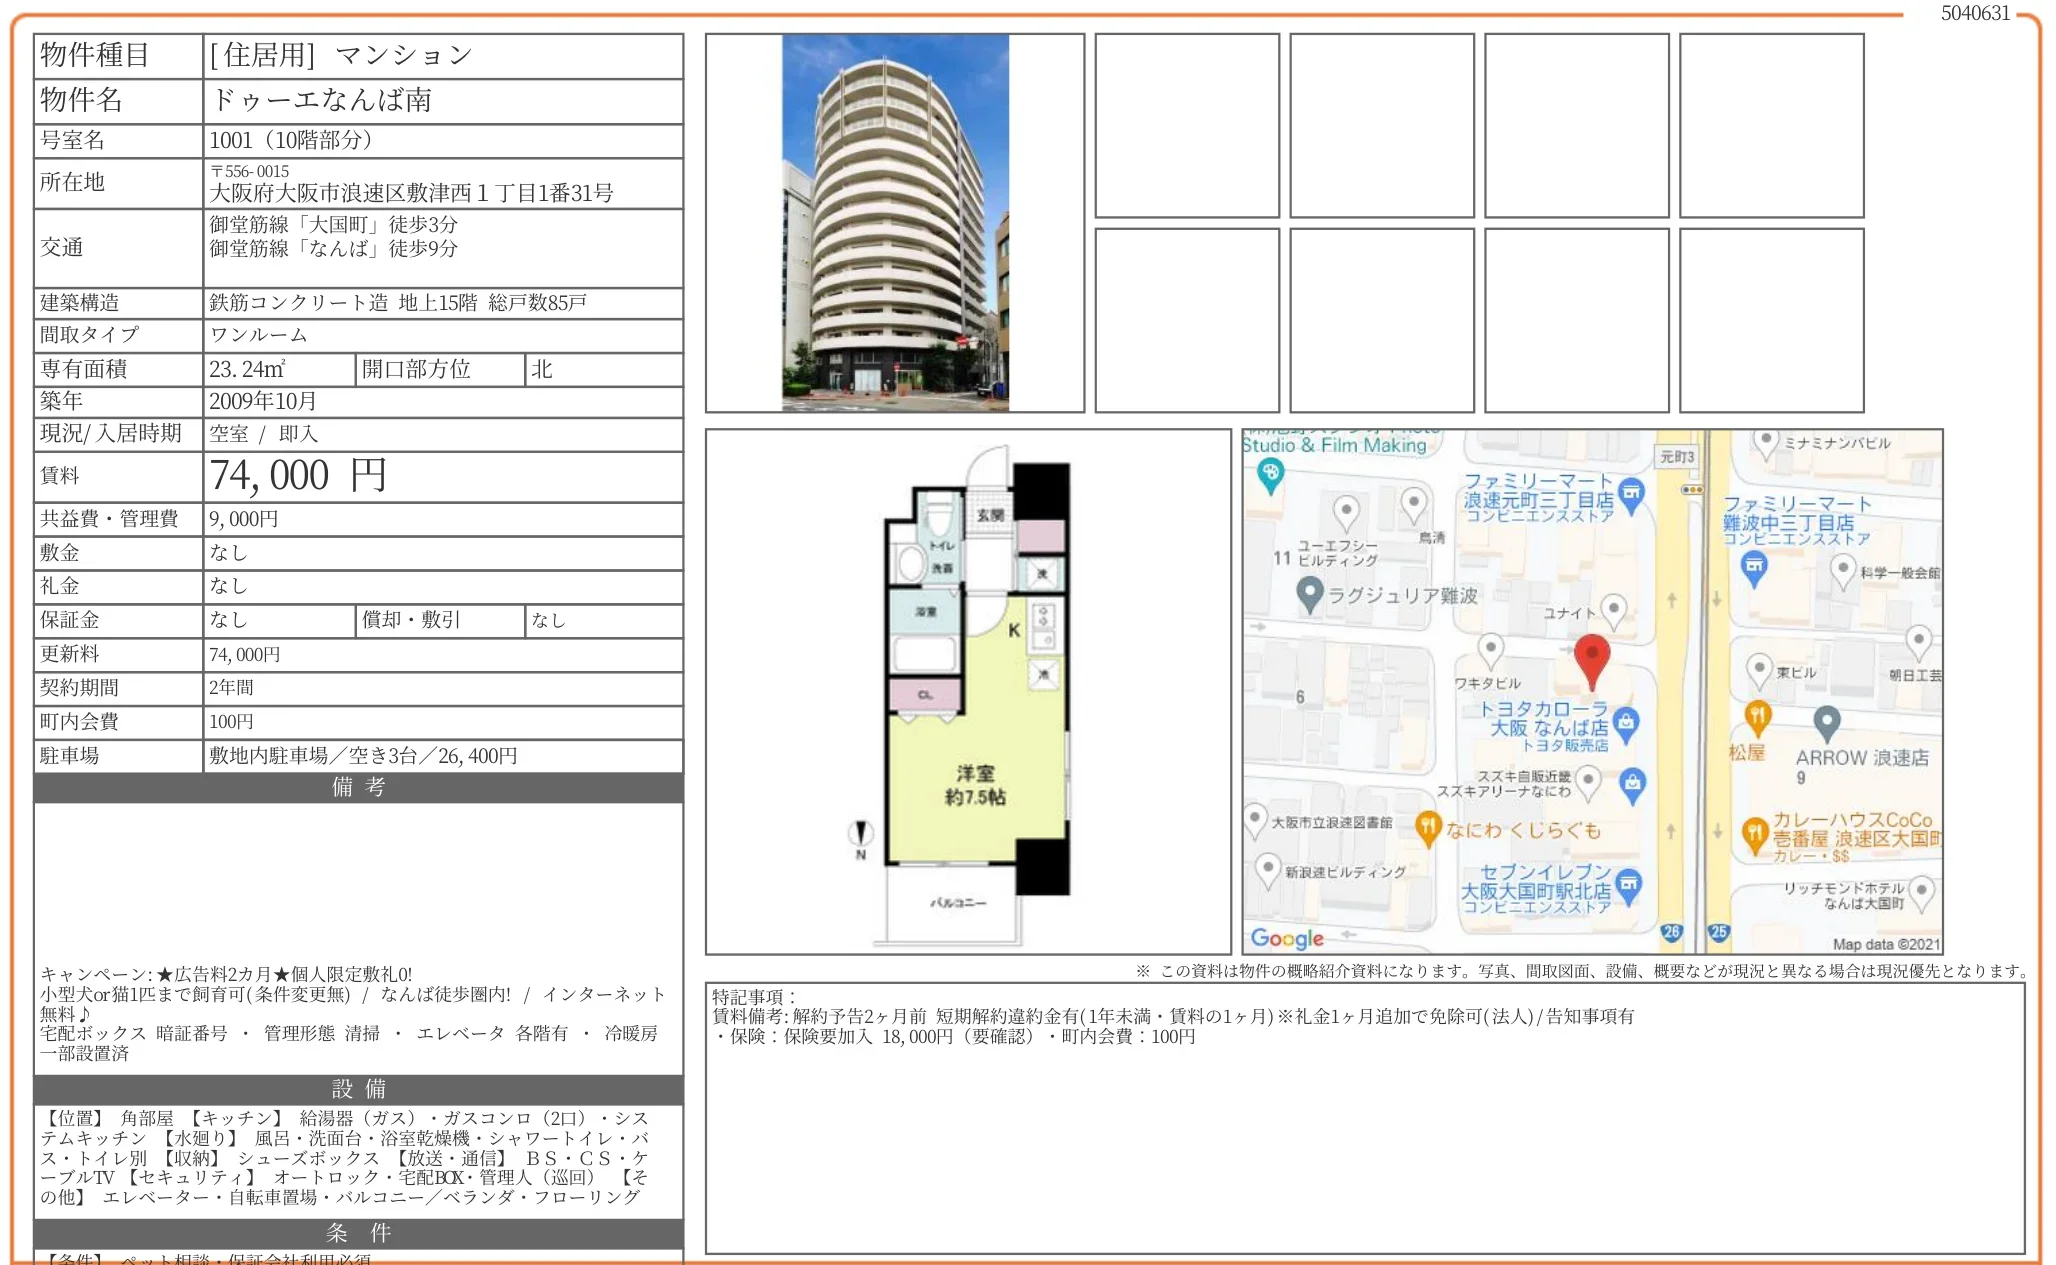Click the Map data ©2021 attribution text

pyautogui.click(x=1886, y=943)
